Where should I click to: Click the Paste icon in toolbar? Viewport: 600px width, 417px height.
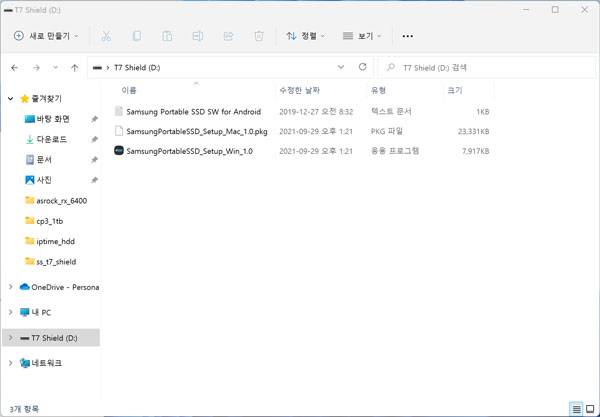[x=166, y=36]
